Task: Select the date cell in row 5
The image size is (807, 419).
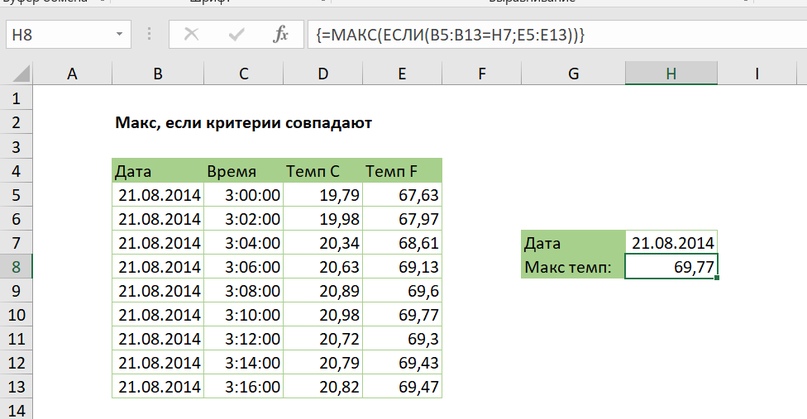Action: coord(158,195)
